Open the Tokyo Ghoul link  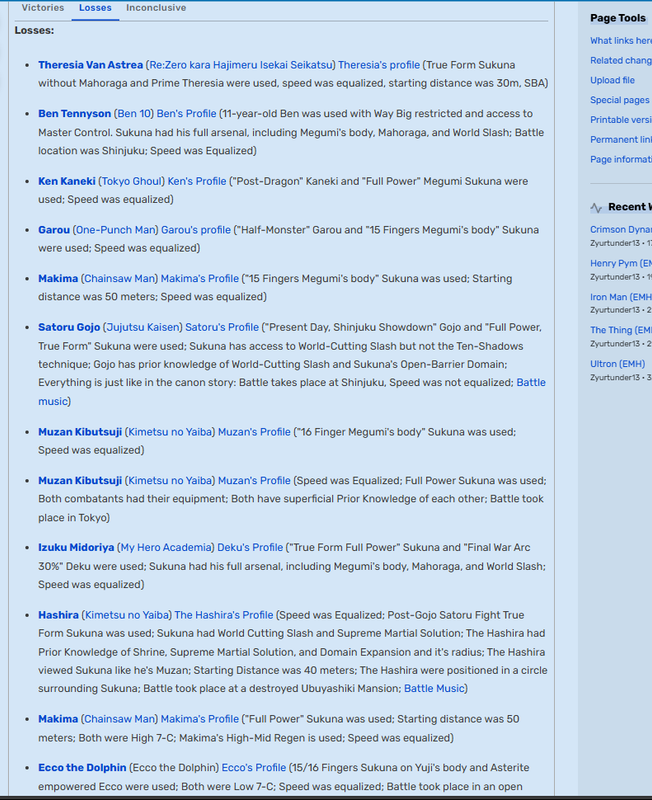tap(131, 181)
